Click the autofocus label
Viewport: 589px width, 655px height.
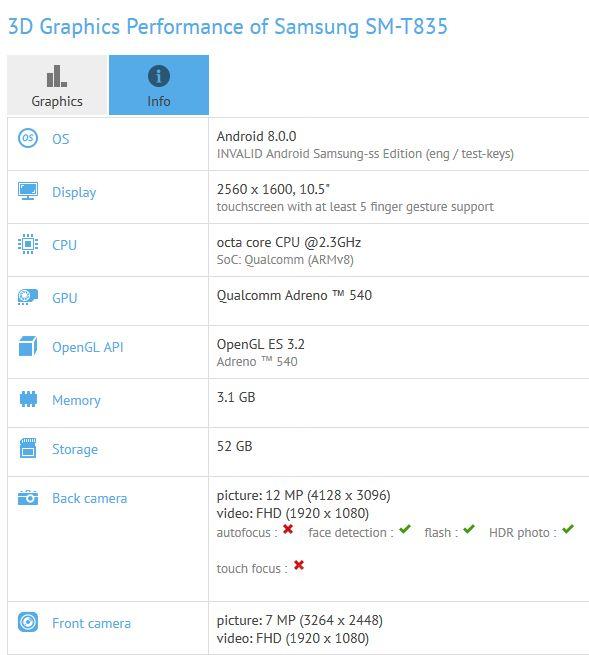pyautogui.click(x=247, y=533)
